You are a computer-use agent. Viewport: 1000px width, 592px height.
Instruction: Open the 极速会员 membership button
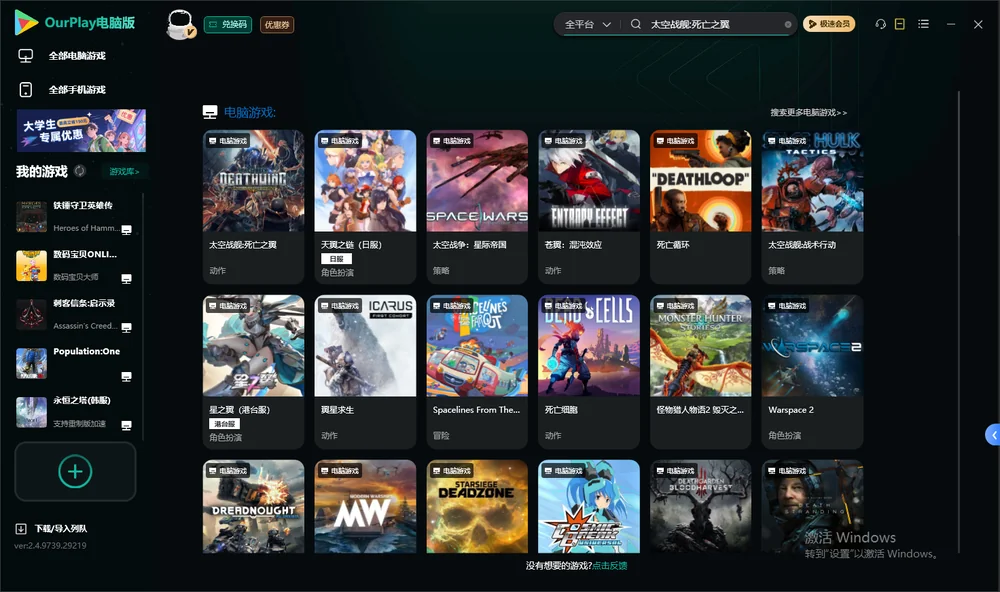click(829, 24)
